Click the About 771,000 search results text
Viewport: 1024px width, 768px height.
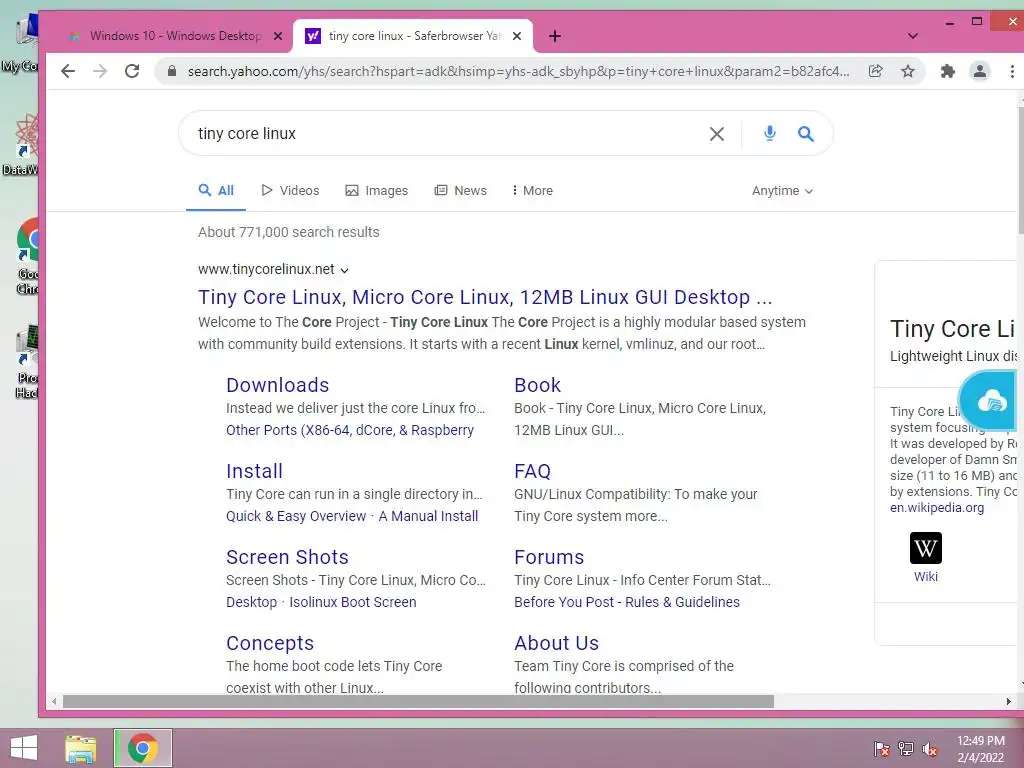[x=289, y=232]
